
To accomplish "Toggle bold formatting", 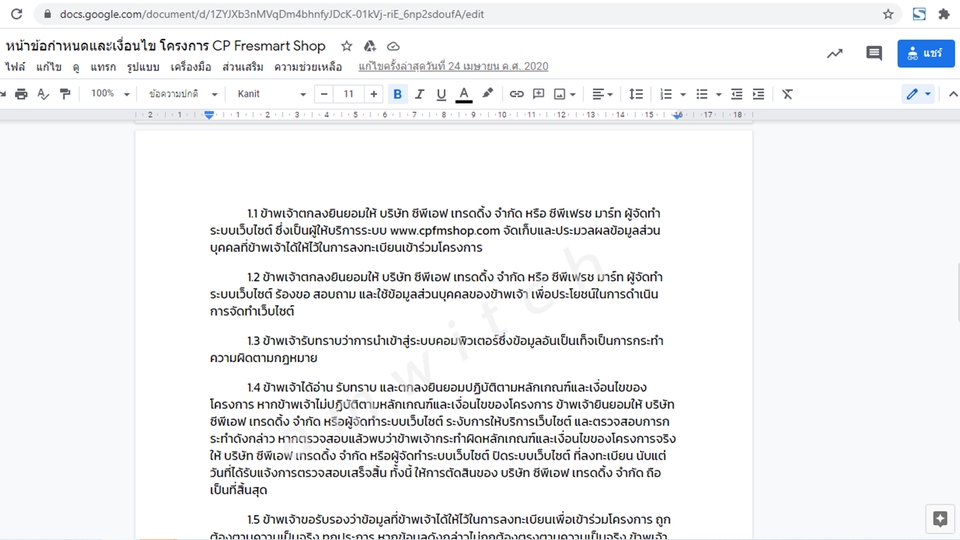I will tap(397, 94).
